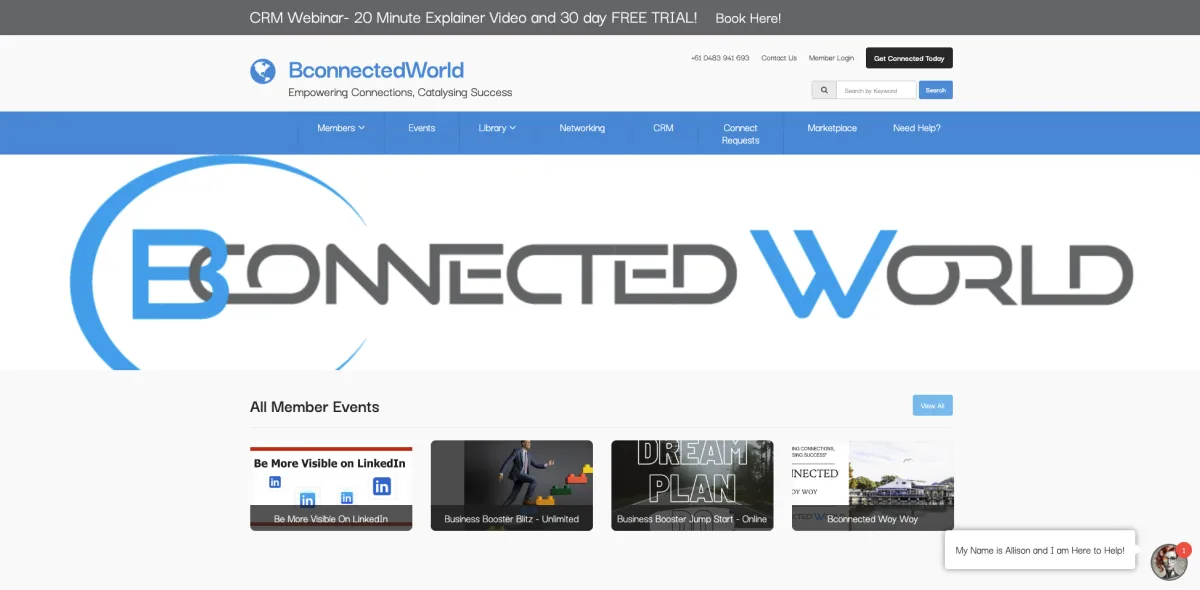Click the CRM Webinar announcement text
Image resolution: width=1200 pixels, height=590 pixels.
pos(473,18)
